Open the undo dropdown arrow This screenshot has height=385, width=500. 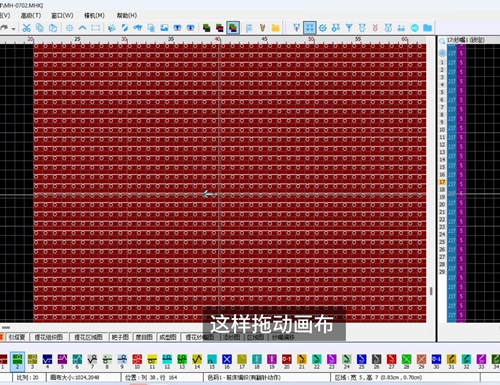13,29
